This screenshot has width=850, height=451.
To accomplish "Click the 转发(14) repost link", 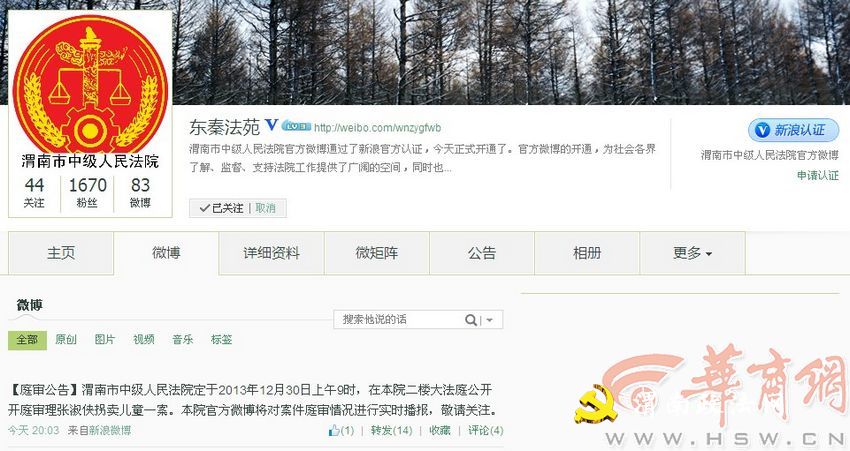I will (x=391, y=430).
